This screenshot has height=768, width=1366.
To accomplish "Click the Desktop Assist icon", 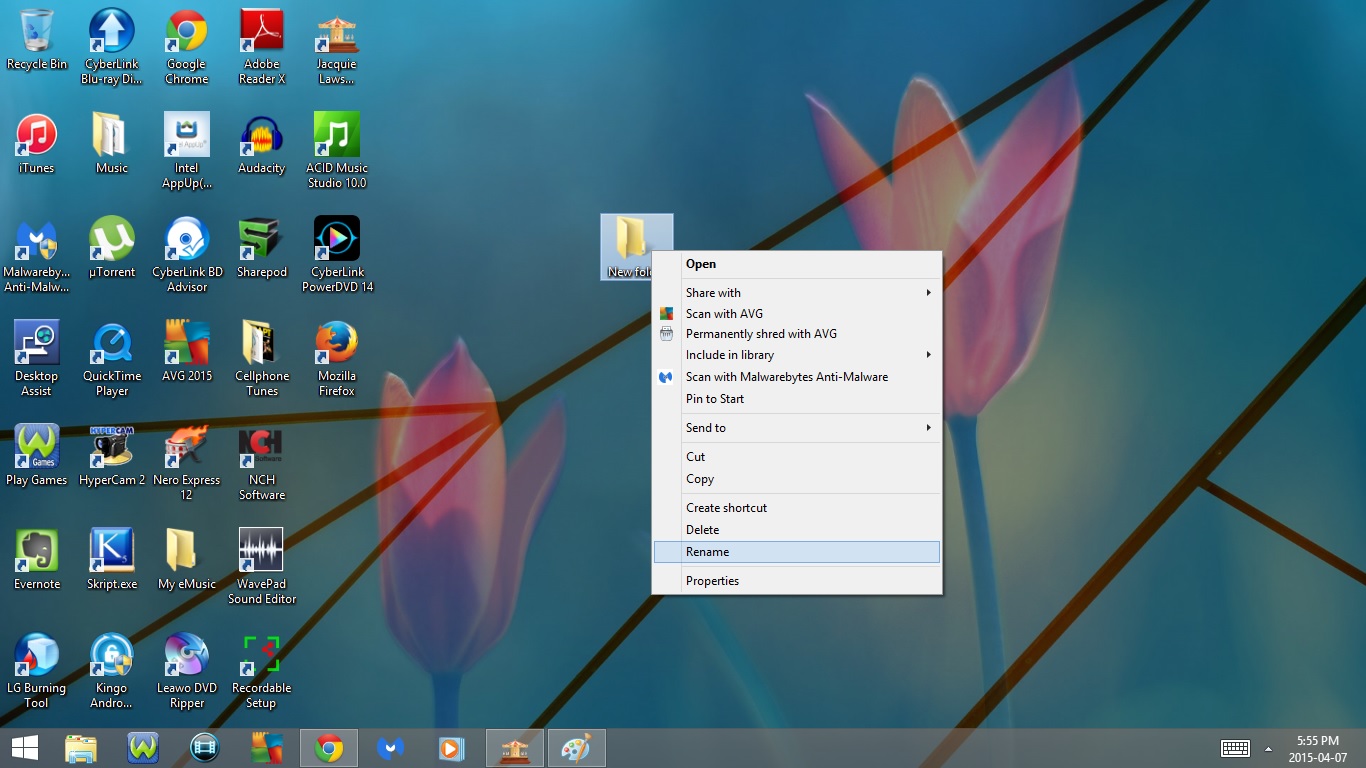I will 37,359.
